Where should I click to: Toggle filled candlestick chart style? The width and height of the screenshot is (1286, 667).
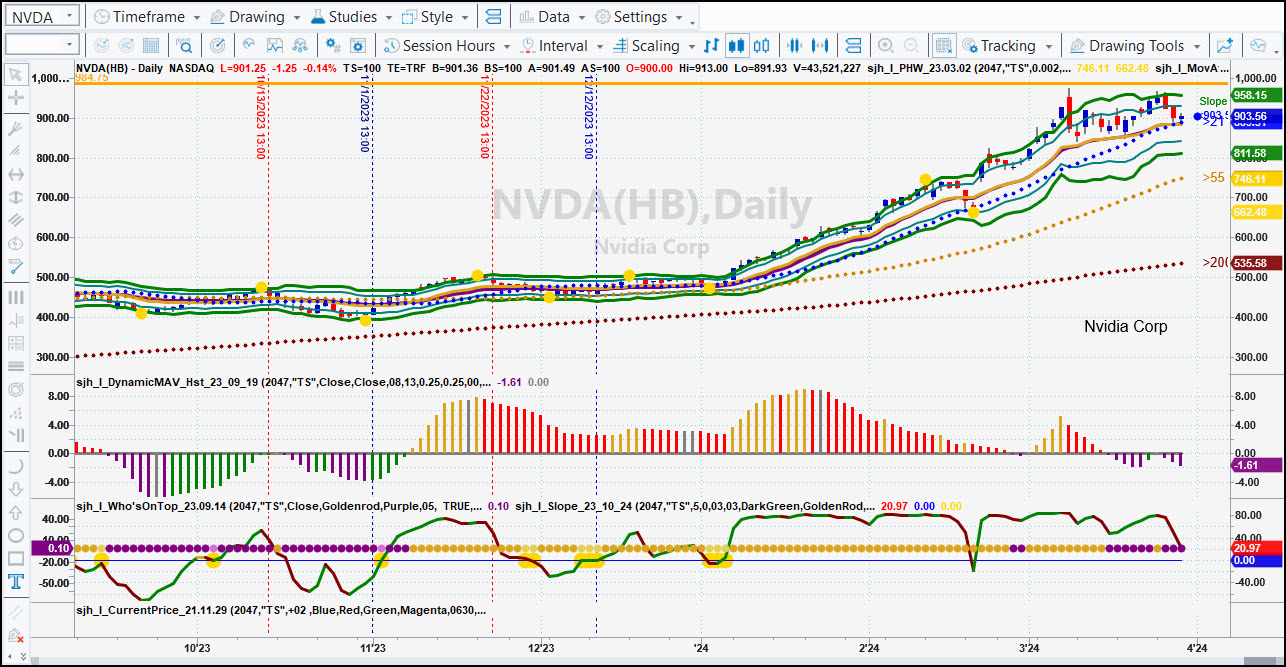click(737, 46)
